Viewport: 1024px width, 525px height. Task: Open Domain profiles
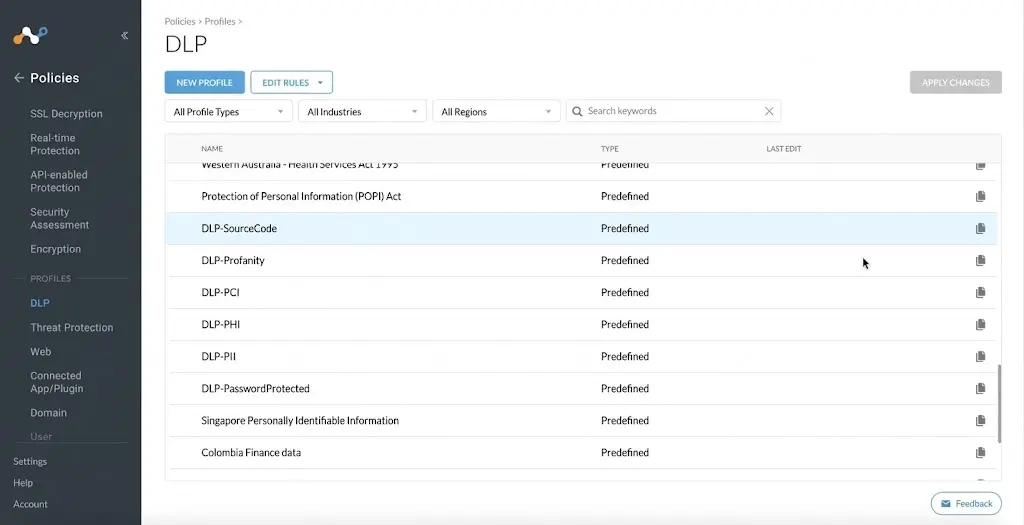(x=48, y=413)
